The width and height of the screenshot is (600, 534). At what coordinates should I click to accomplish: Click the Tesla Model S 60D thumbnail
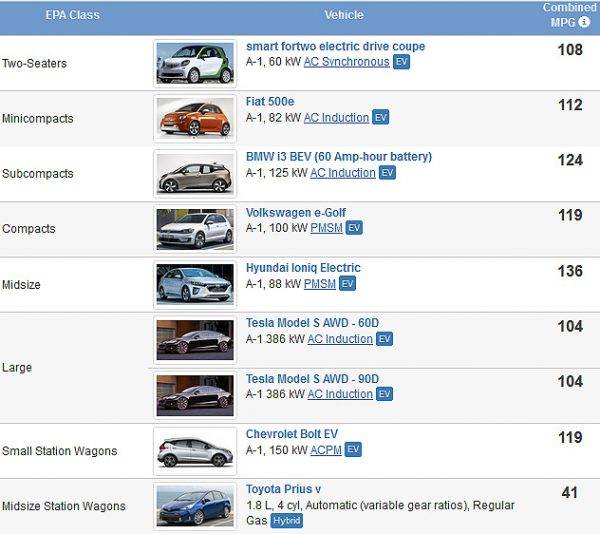[x=195, y=340]
